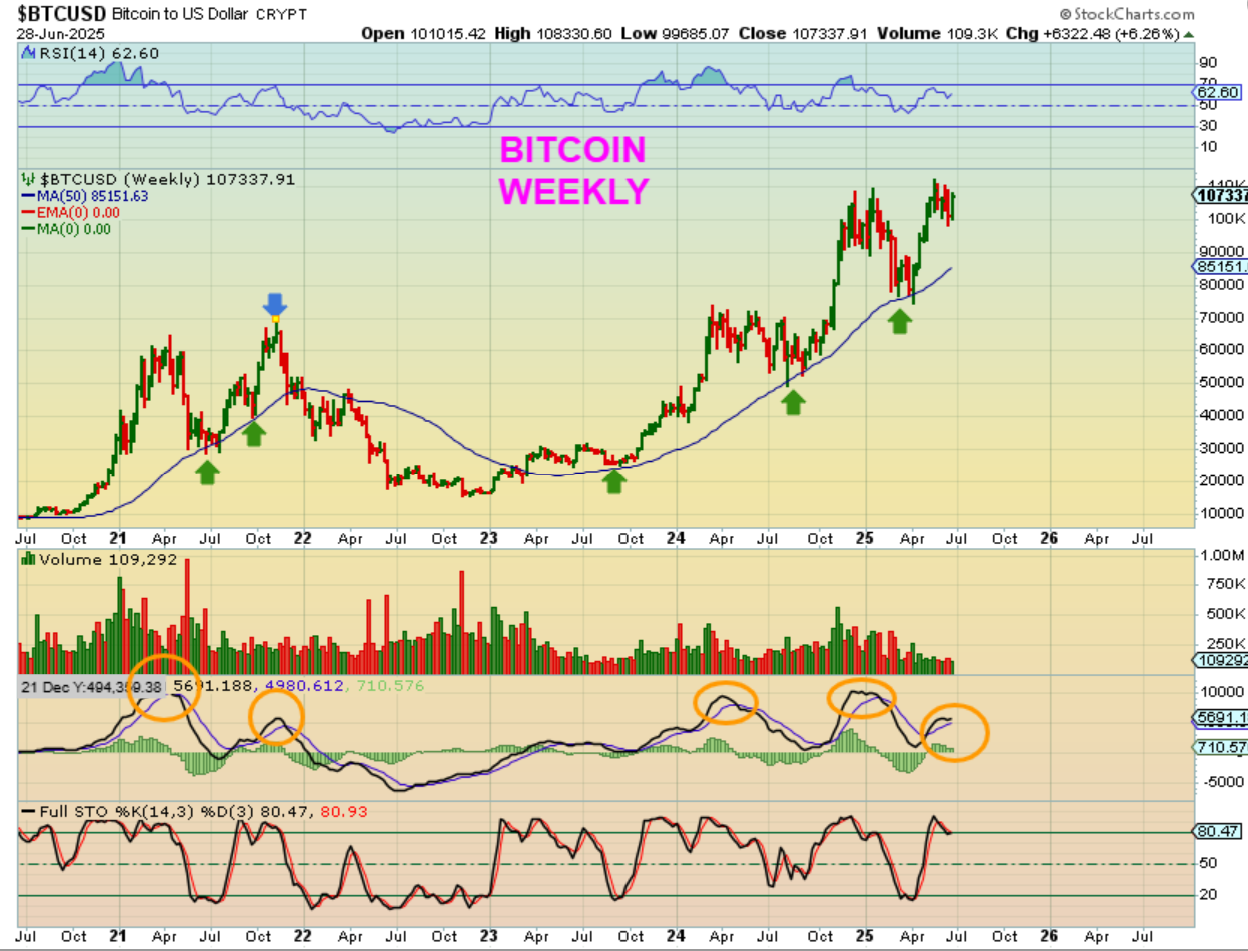The image size is (1248, 951).
Task: Click the bars icon beside Volume 109,292
Action: (x=28, y=560)
